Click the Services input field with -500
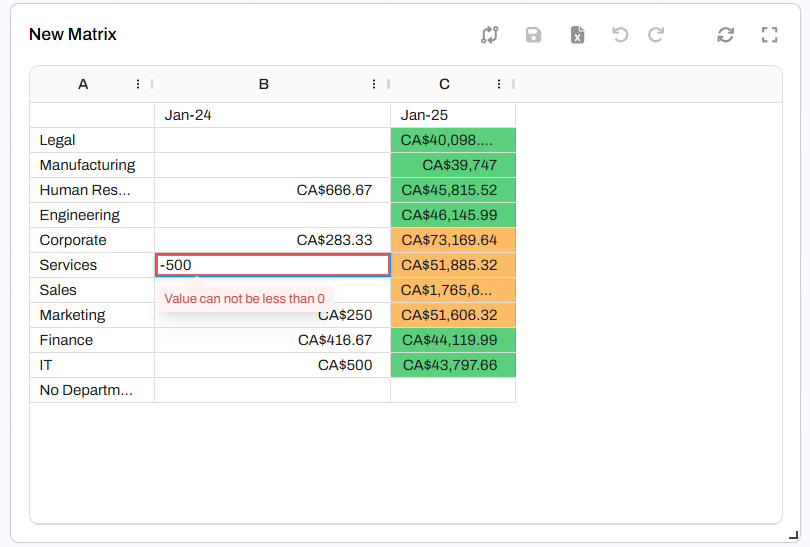This screenshot has height=547, width=810. point(272,265)
